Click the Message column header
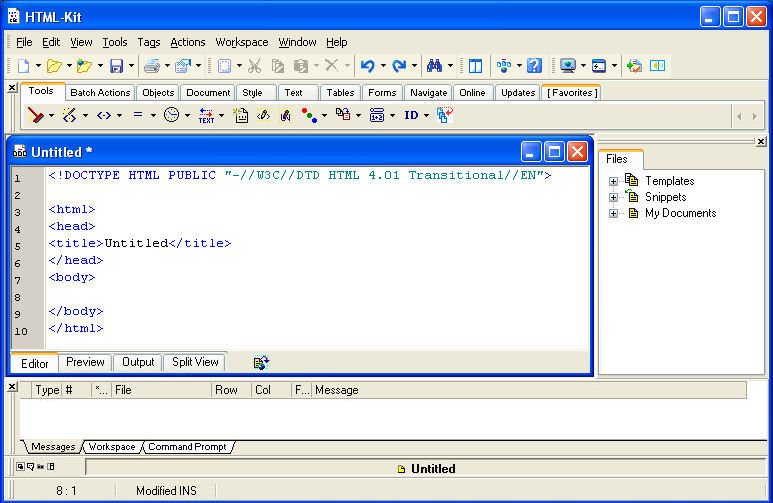The width and height of the screenshot is (773, 503). point(336,390)
